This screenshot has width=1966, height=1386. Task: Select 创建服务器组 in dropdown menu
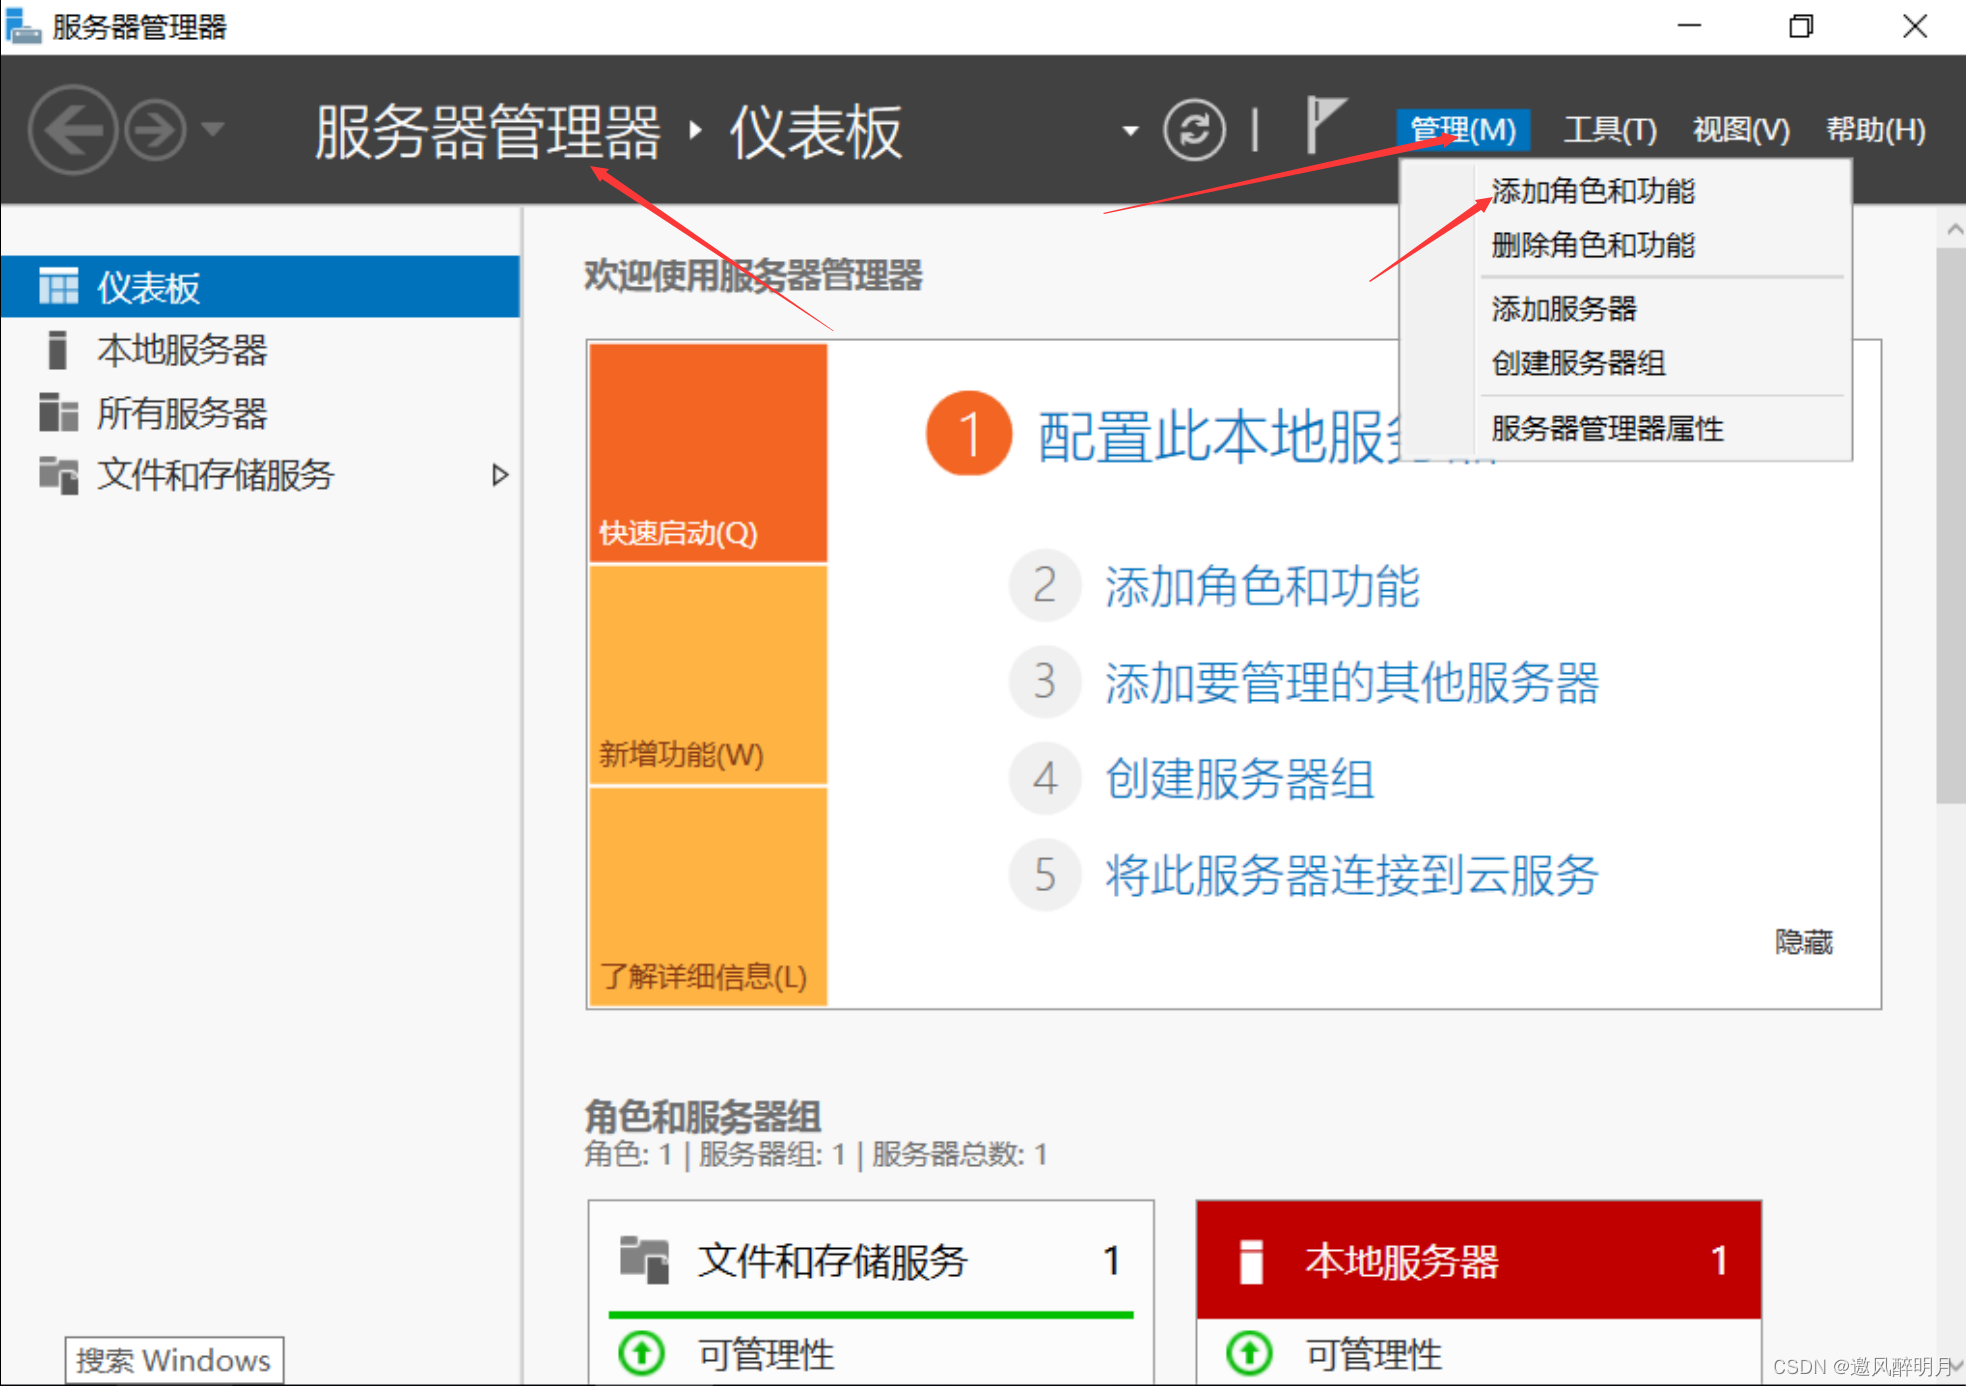click(x=1579, y=363)
